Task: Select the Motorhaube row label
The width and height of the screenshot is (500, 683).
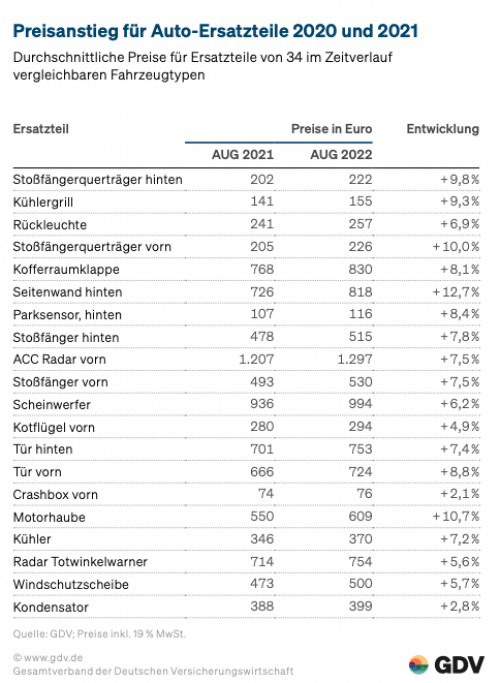Action: click(x=49, y=517)
